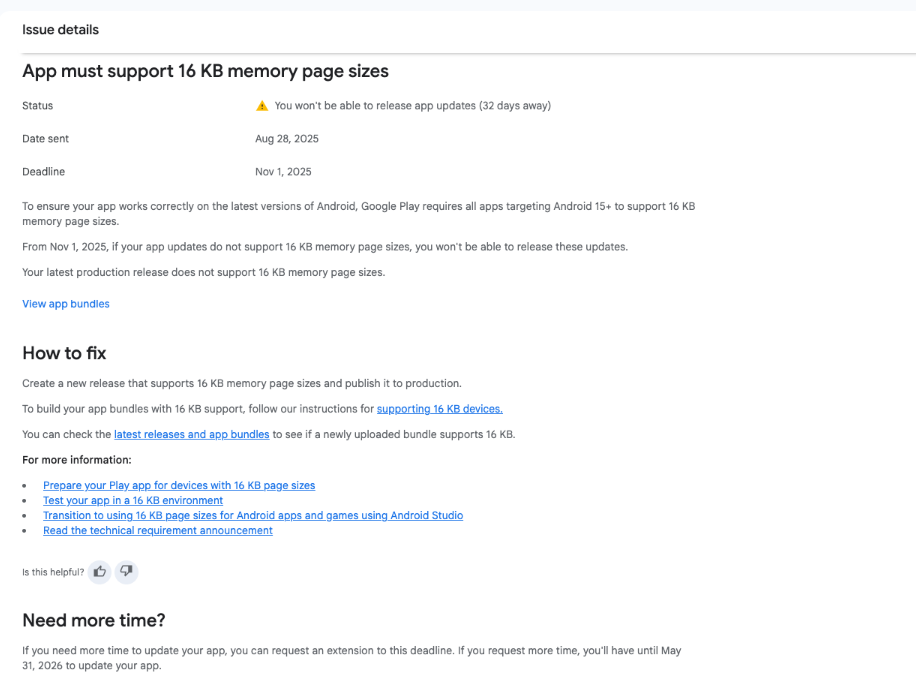This screenshot has height=676, width=916.
Task: Open the View app bundles link
Action: coord(66,304)
